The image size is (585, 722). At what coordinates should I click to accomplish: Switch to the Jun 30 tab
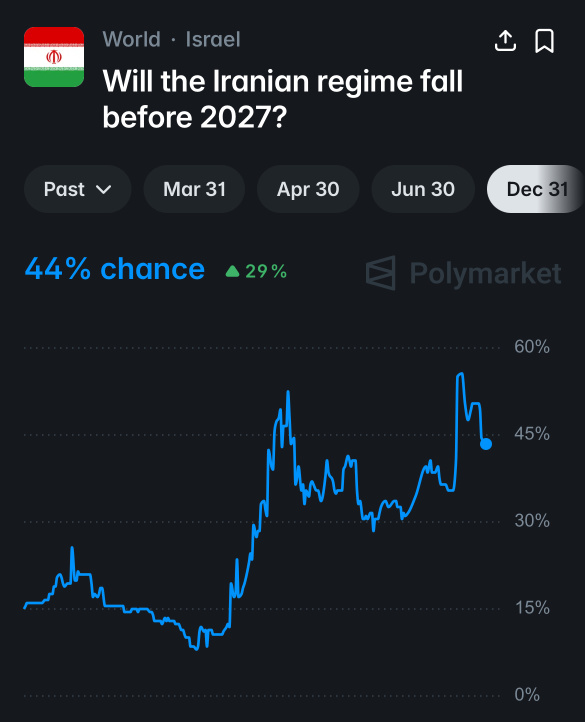pos(423,189)
